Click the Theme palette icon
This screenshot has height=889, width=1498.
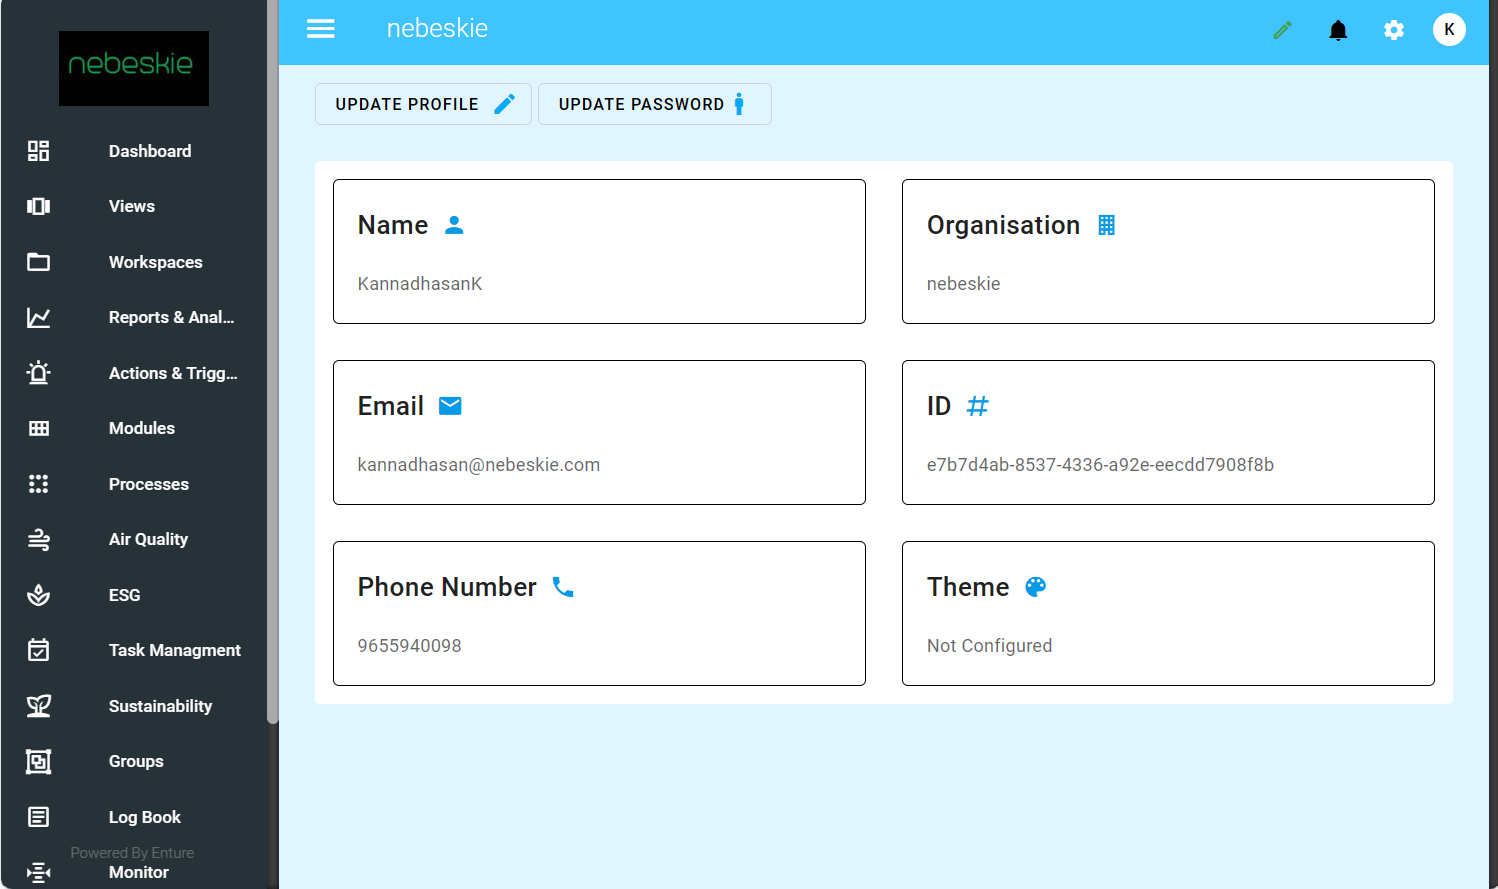[1036, 587]
